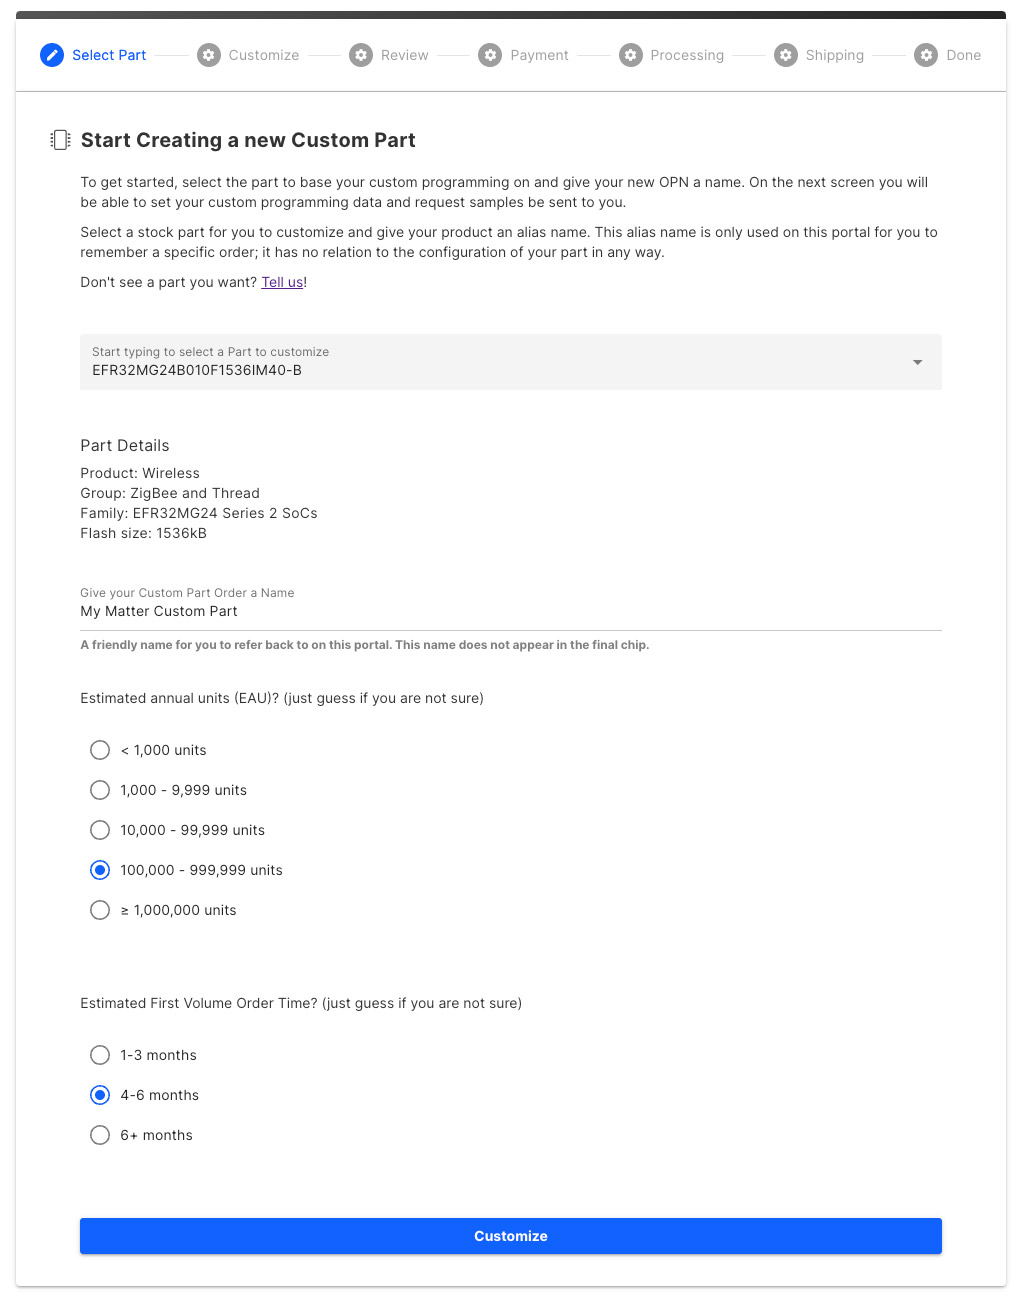Click the Done step gear icon

pos(927,55)
